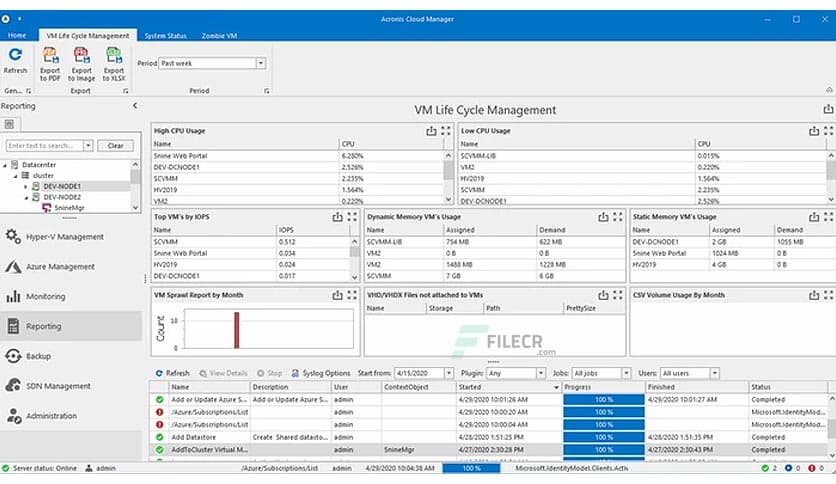The height and width of the screenshot is (484, 836).
Task: Open SDN Management section
Action: point(71,386)
